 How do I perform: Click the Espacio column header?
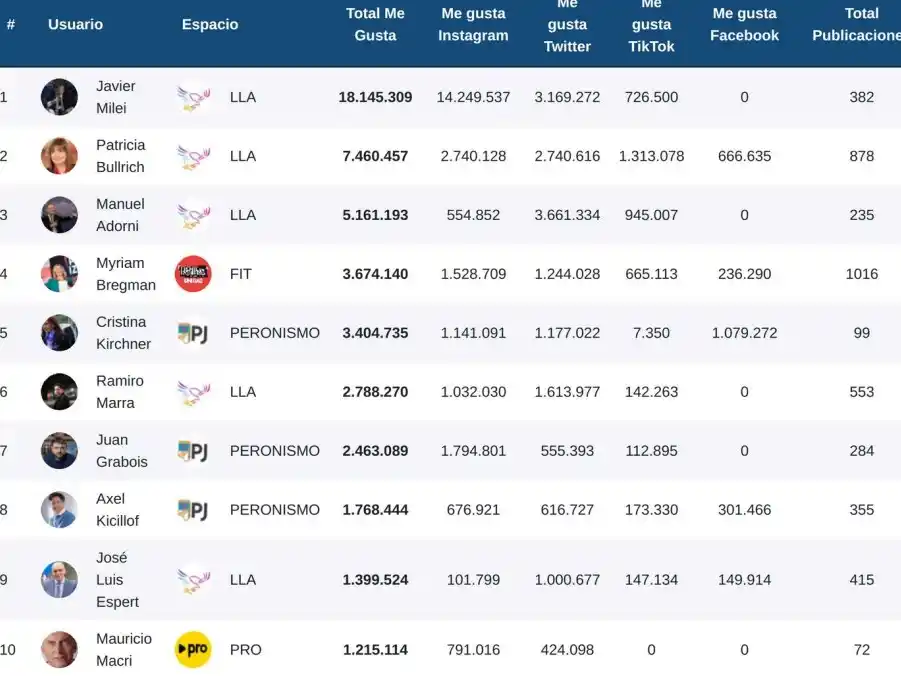(x=210, y=25)
